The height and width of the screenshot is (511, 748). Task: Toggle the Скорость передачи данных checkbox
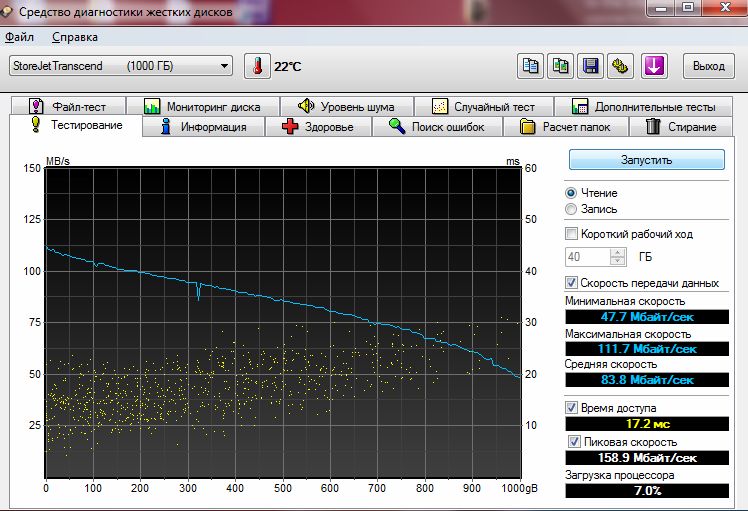pyautogui.click(x=572, y=283)
